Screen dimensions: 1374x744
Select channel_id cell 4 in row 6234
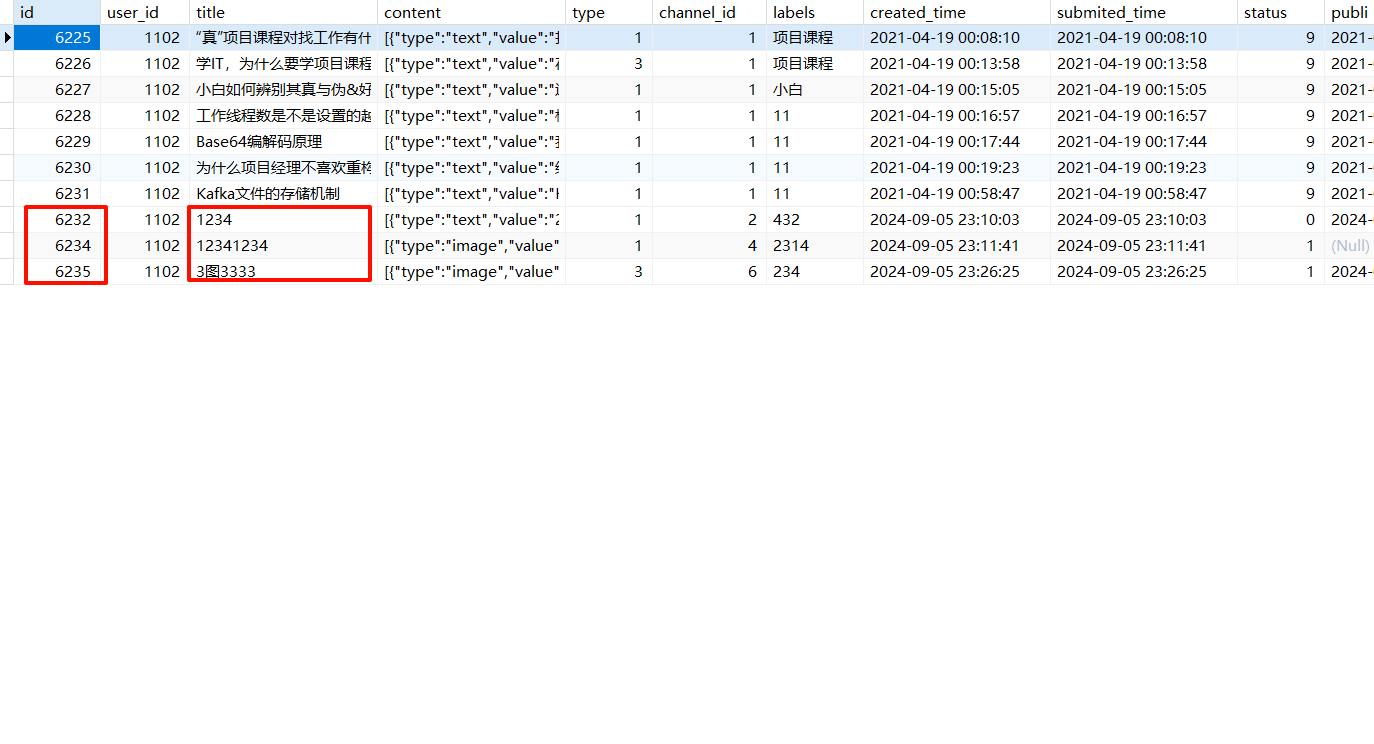[709, 246]
